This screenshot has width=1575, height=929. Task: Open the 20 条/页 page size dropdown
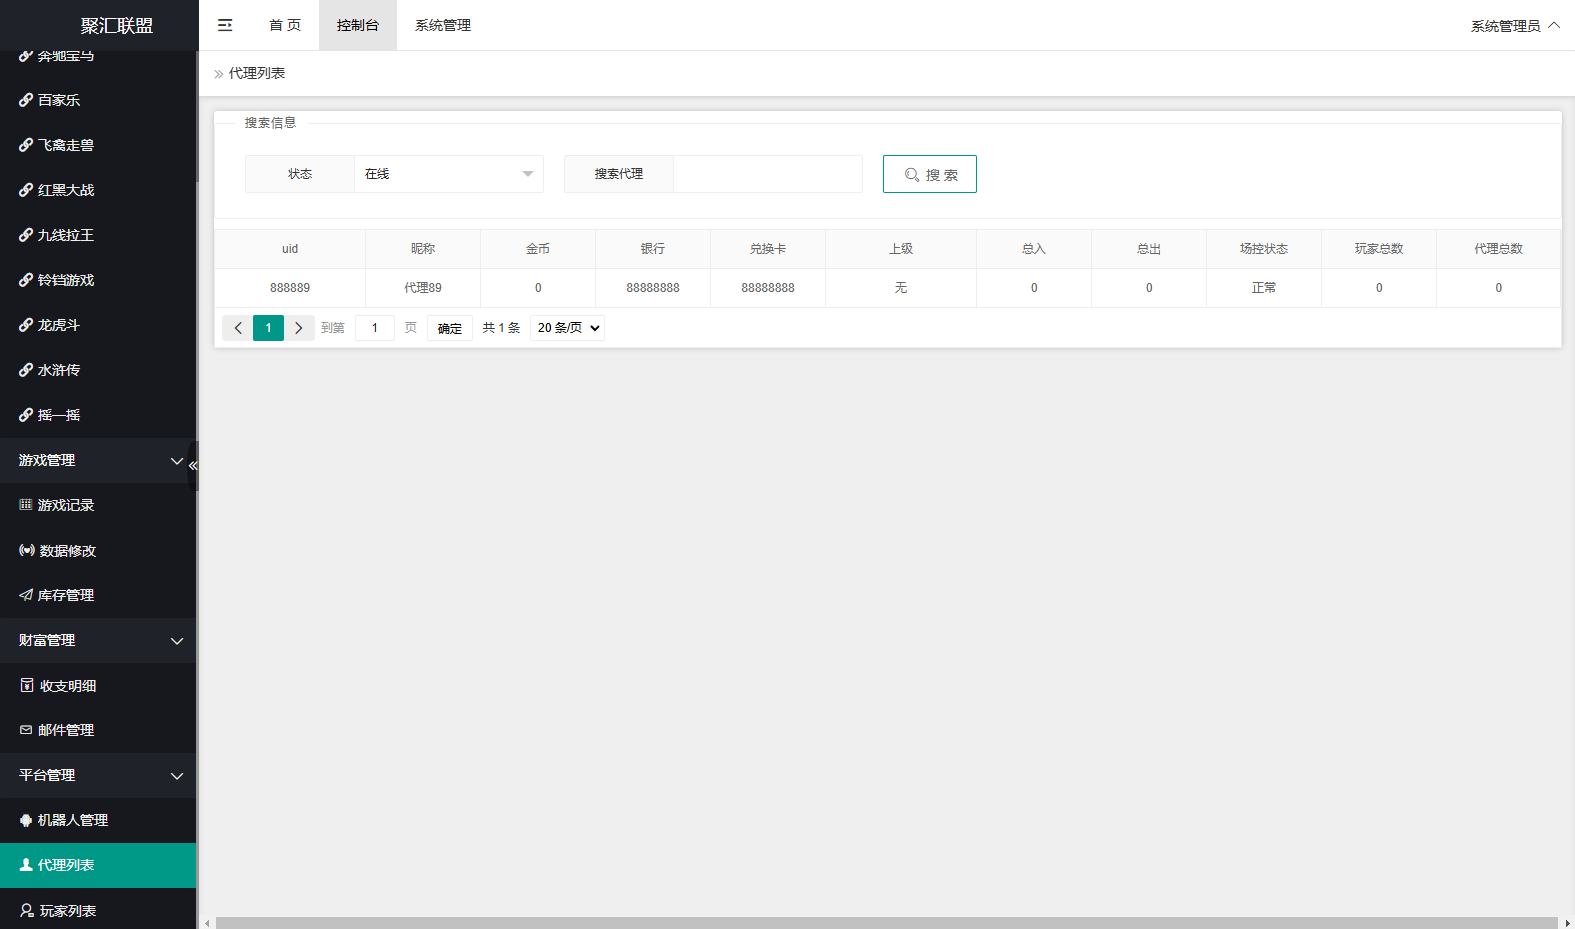(567, 328)
